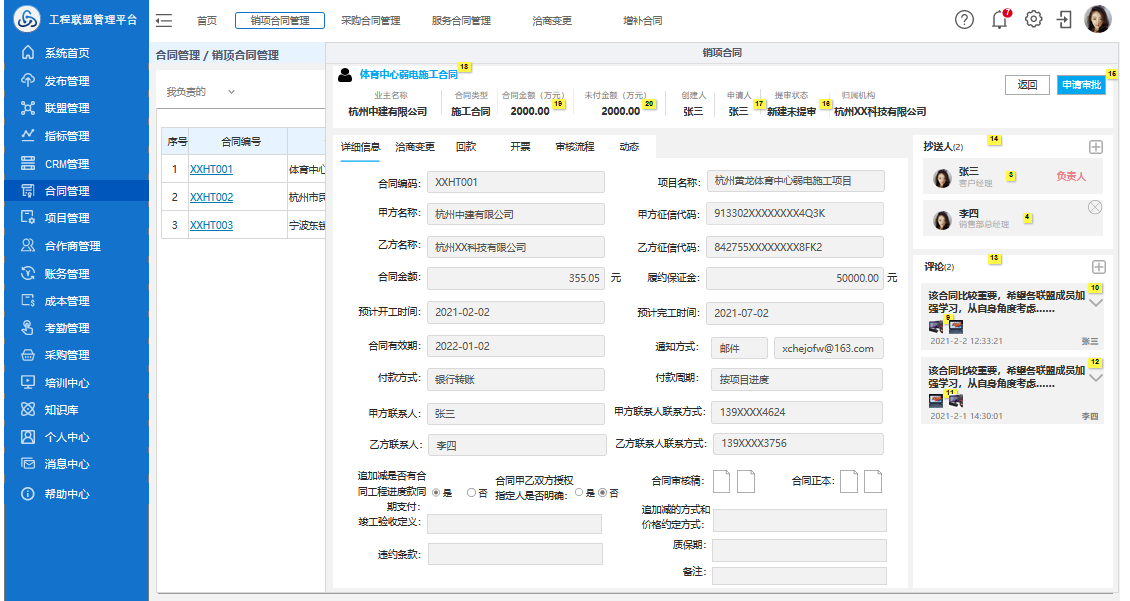Click the 合同编码 field showing XXHT001

click(515, 182)
